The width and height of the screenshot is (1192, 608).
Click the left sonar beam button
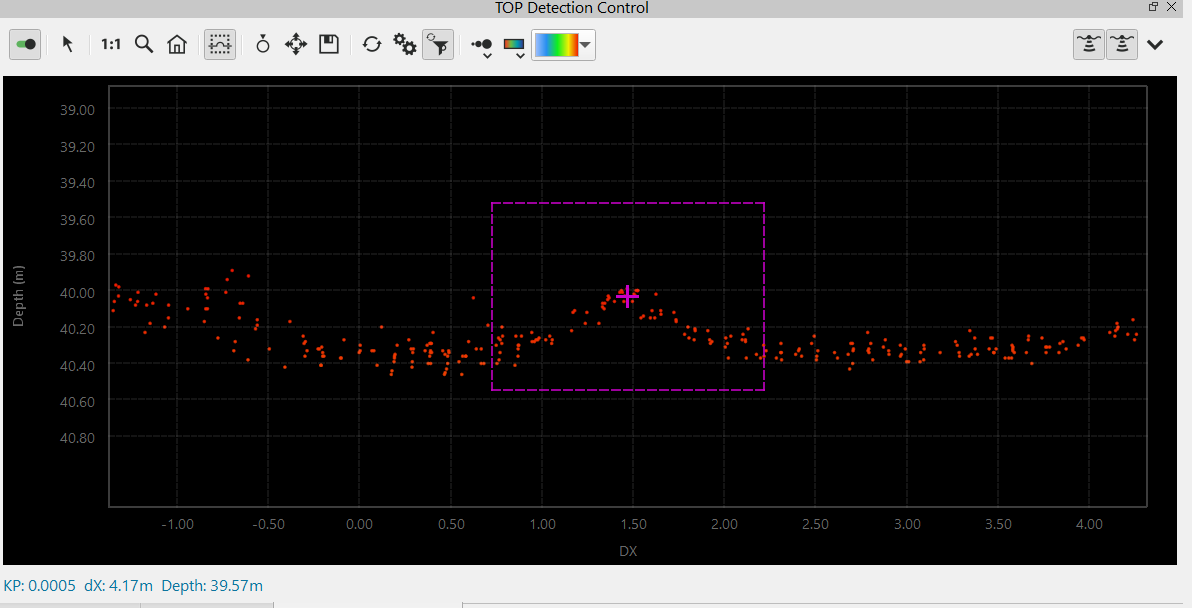tap(1089, 45)
